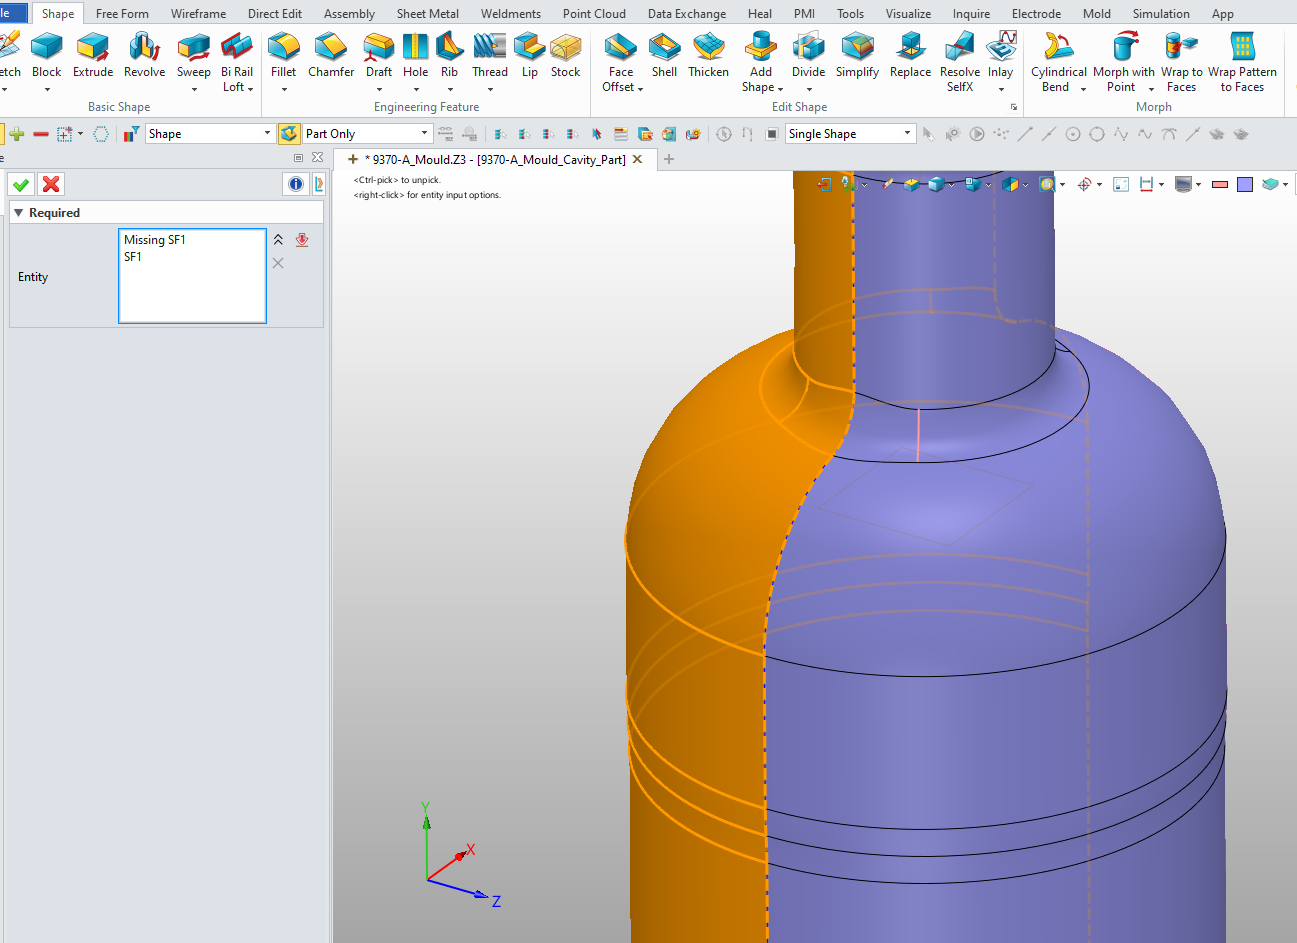Viewport: 1297px width, 943px height.
Task: Open the Add Shape dropdown arrow
Action: click(780, 89)
